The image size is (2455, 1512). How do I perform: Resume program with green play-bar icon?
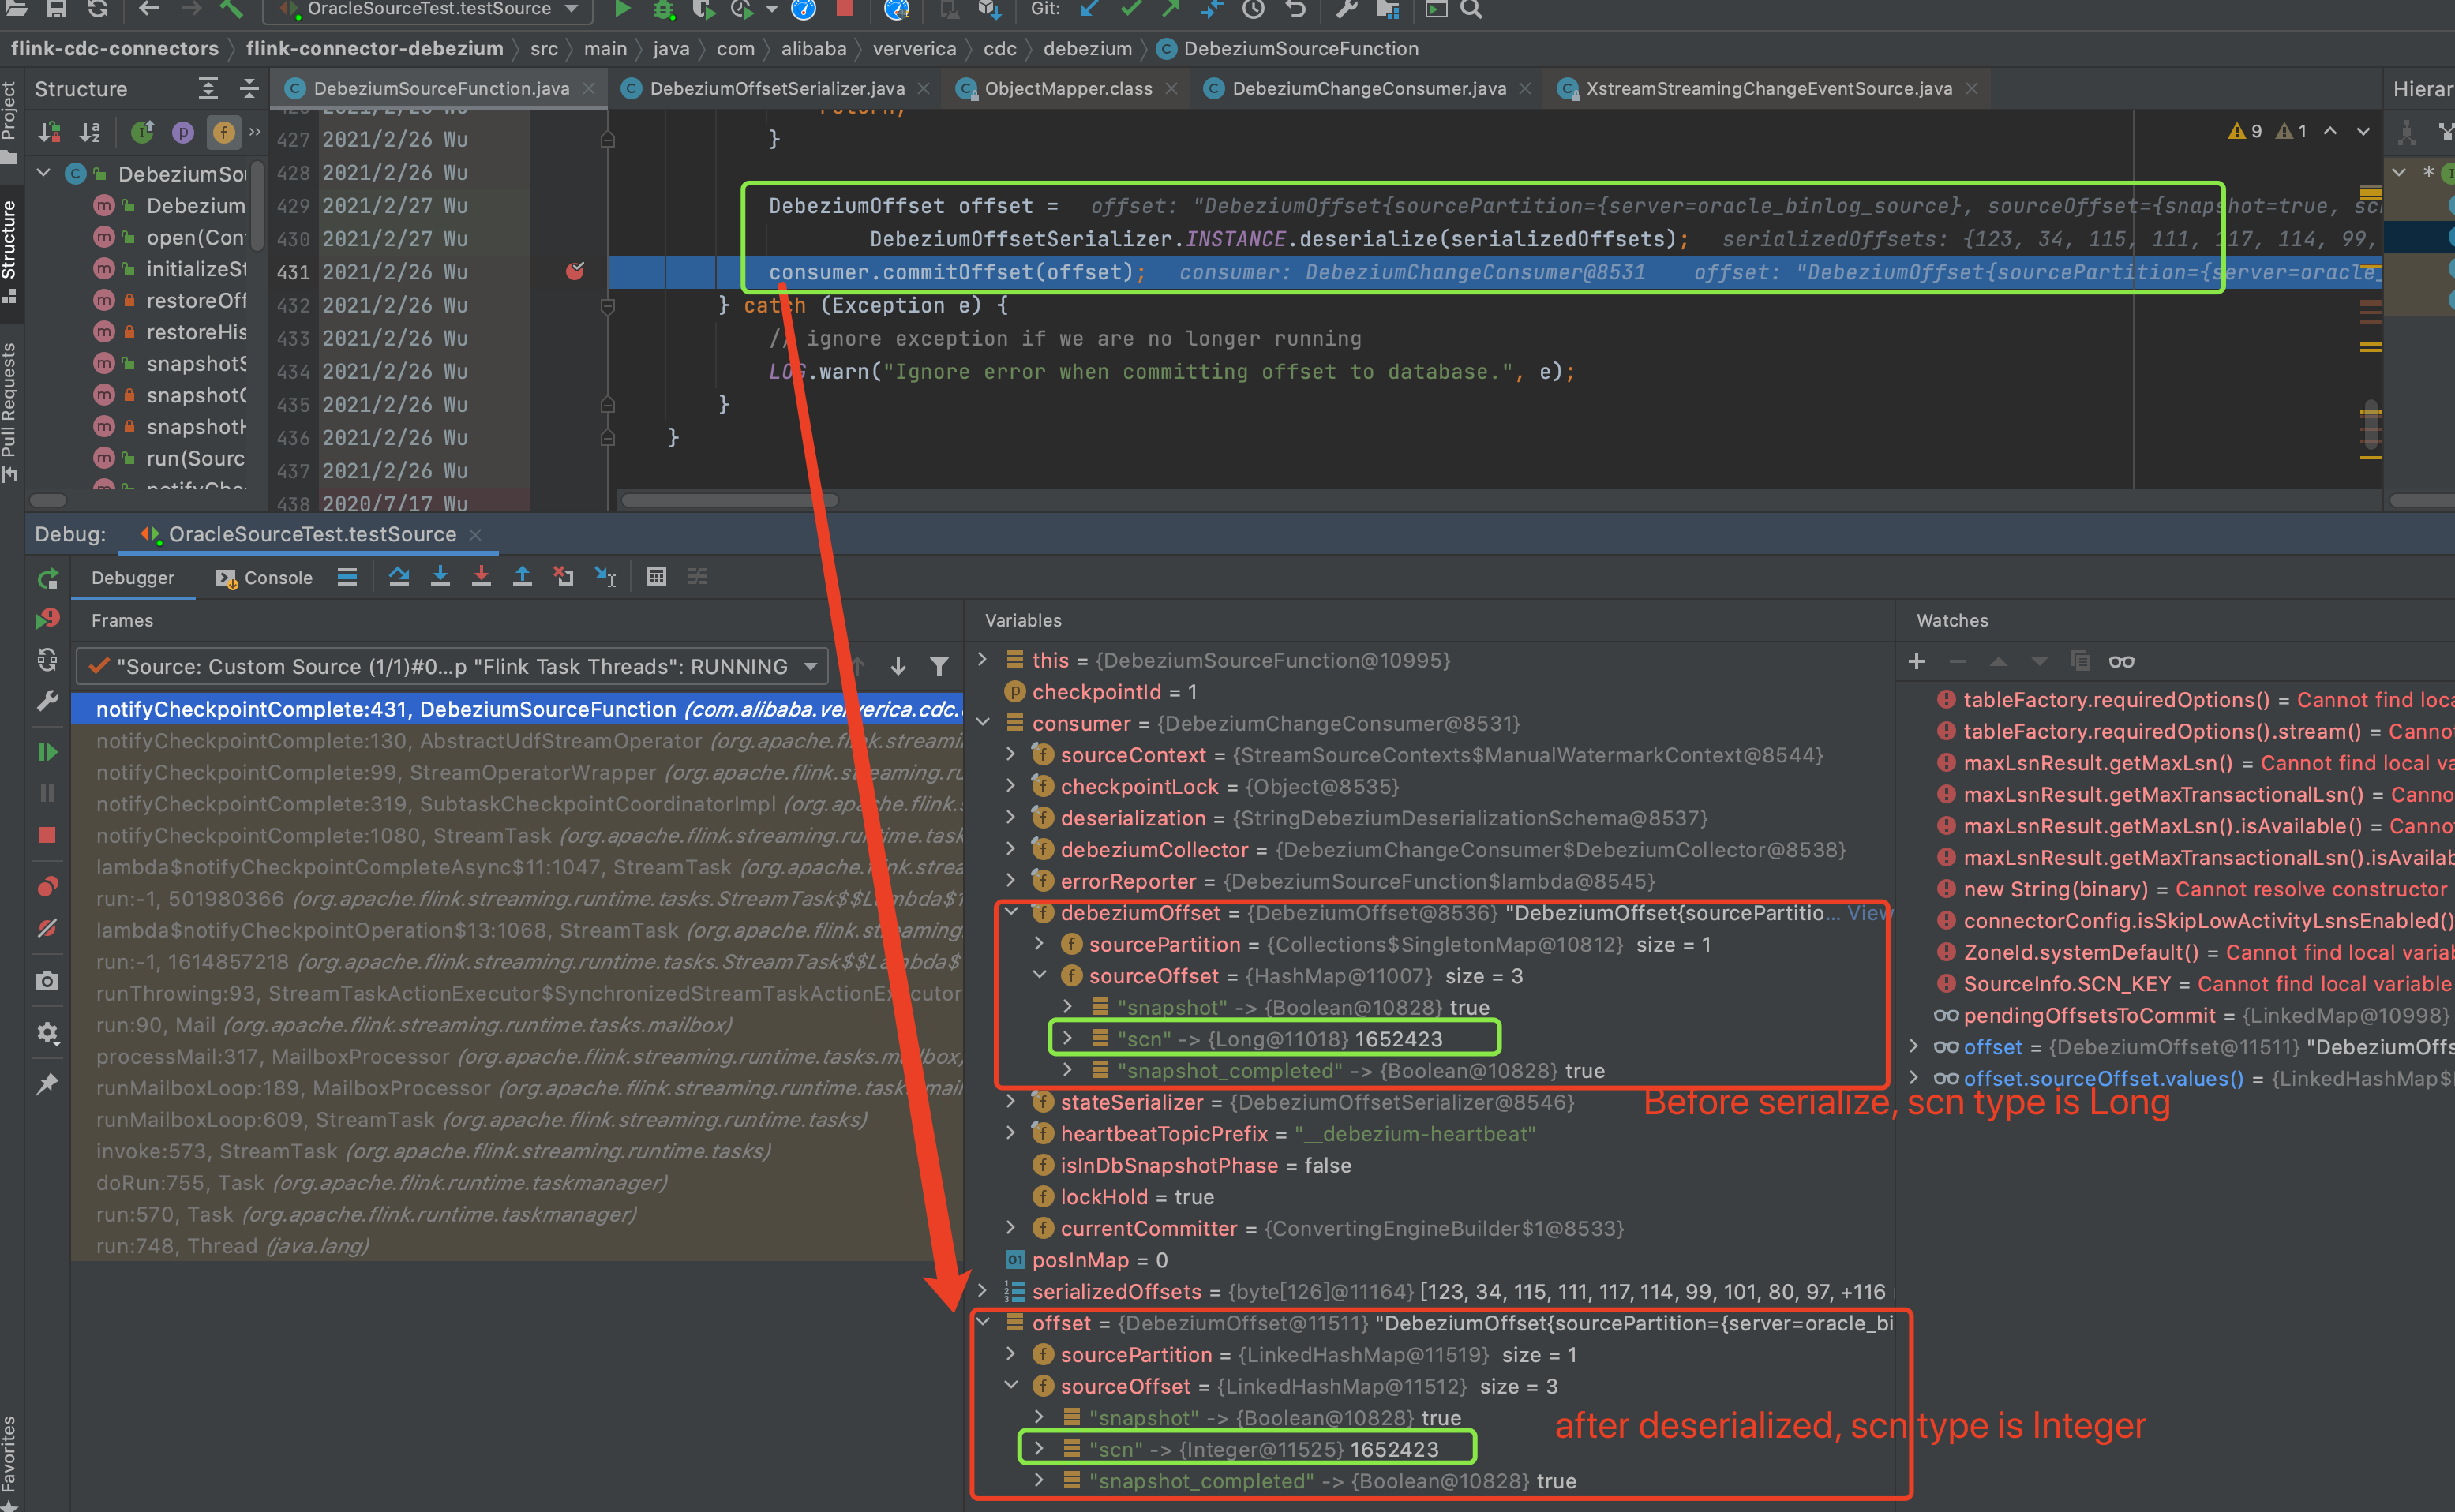pyautogui.click(x=47, y=752)
